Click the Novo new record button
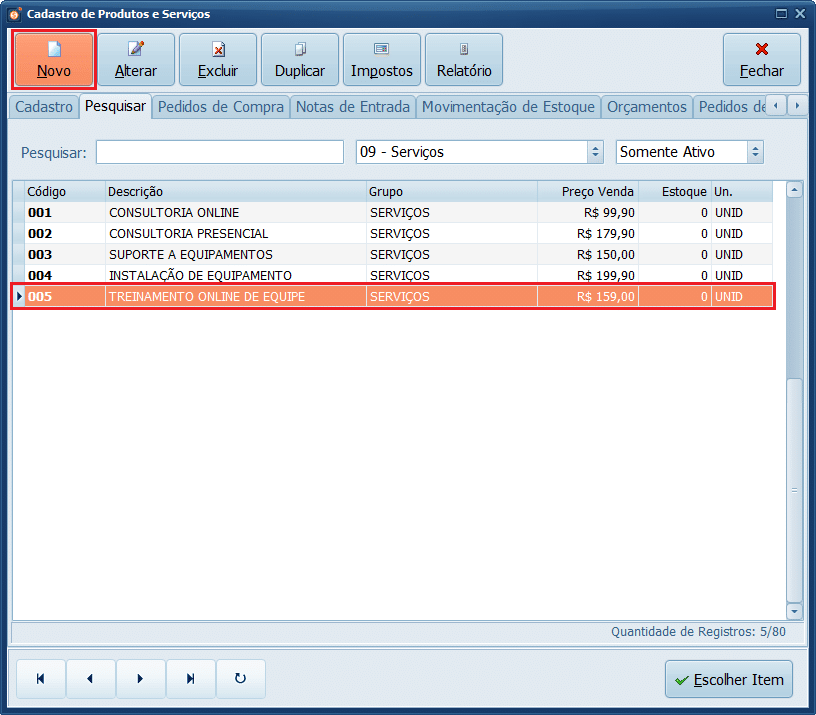816x715 pixels. [x=54, y=60]
